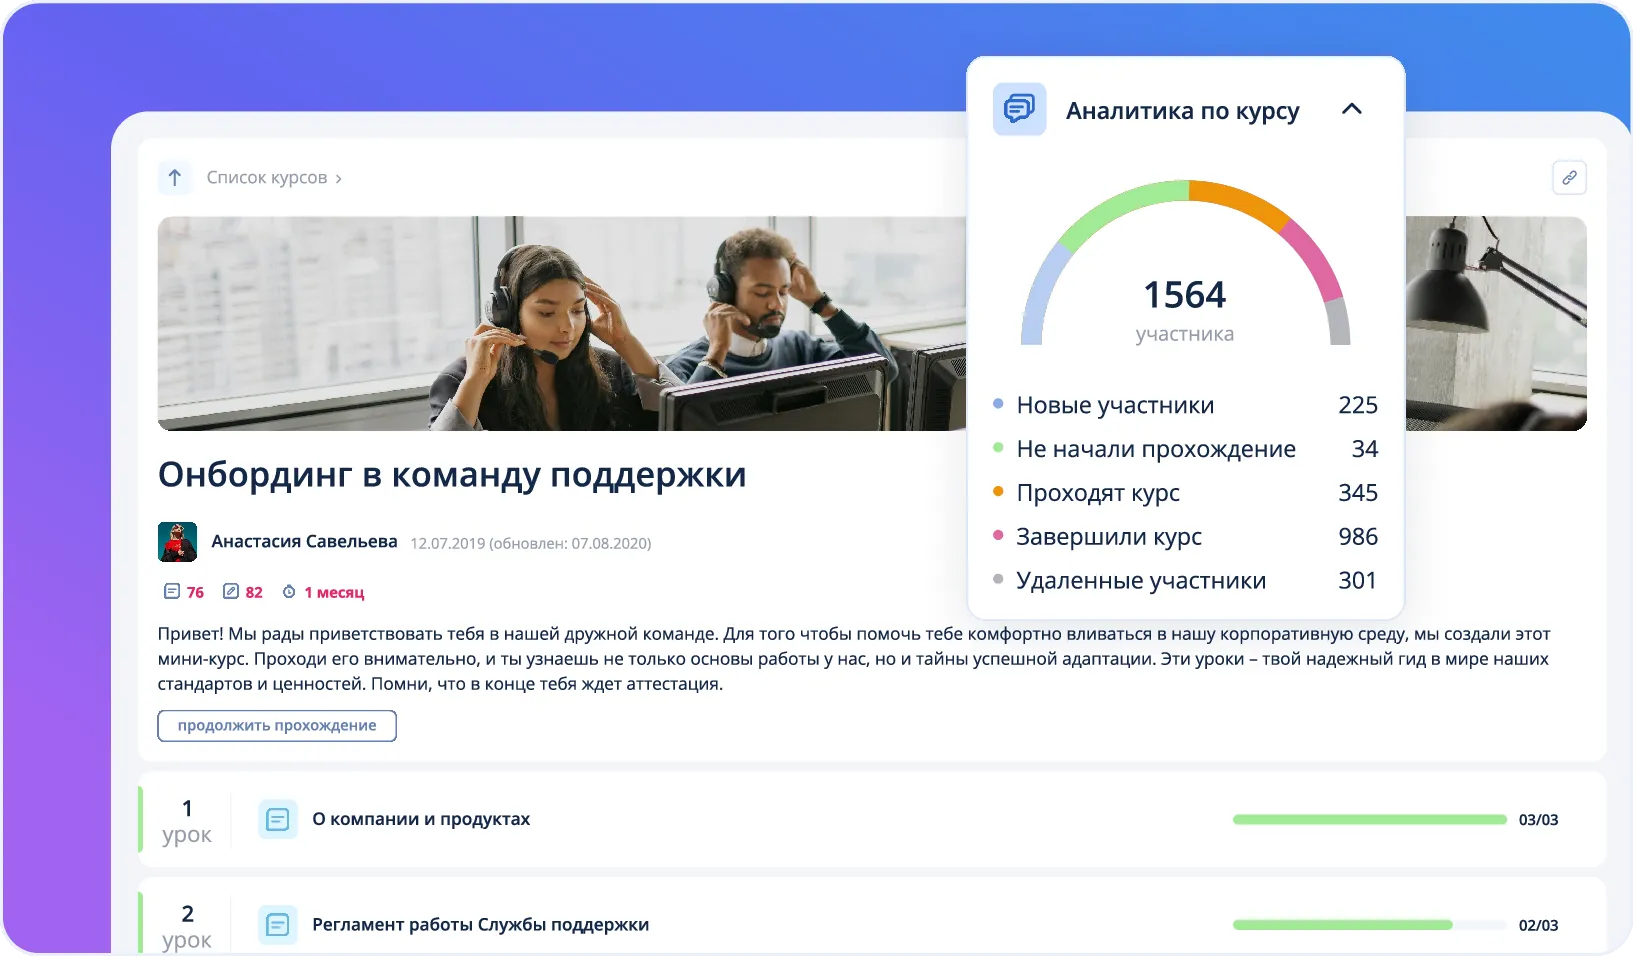Click the 03/03 counter text
This screenshot has width=1633, height=956.
tap(1538, 820)
